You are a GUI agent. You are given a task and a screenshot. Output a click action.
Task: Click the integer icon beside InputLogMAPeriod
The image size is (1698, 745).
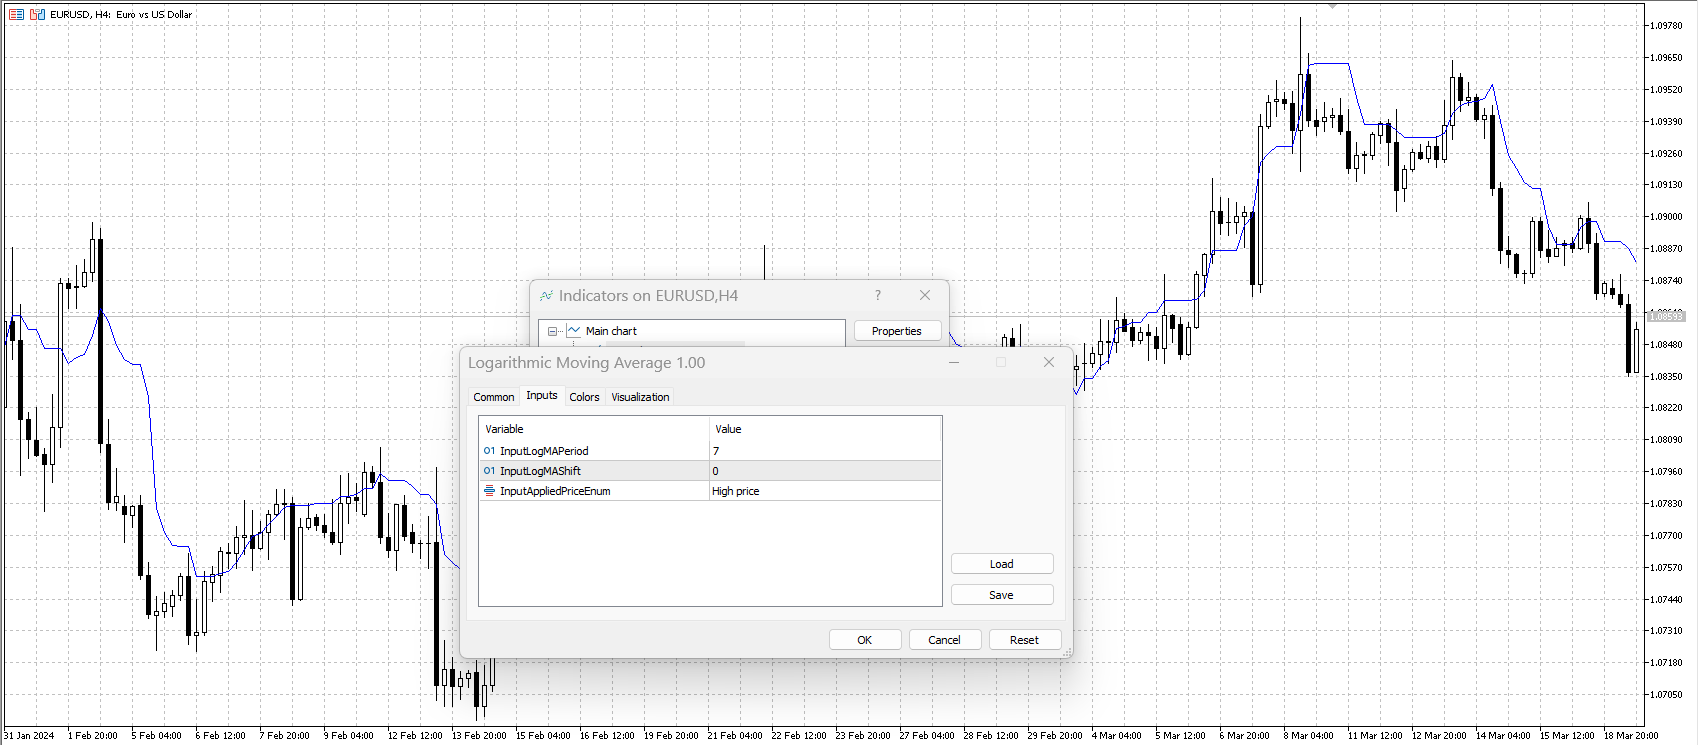click(x=489, y=451)
